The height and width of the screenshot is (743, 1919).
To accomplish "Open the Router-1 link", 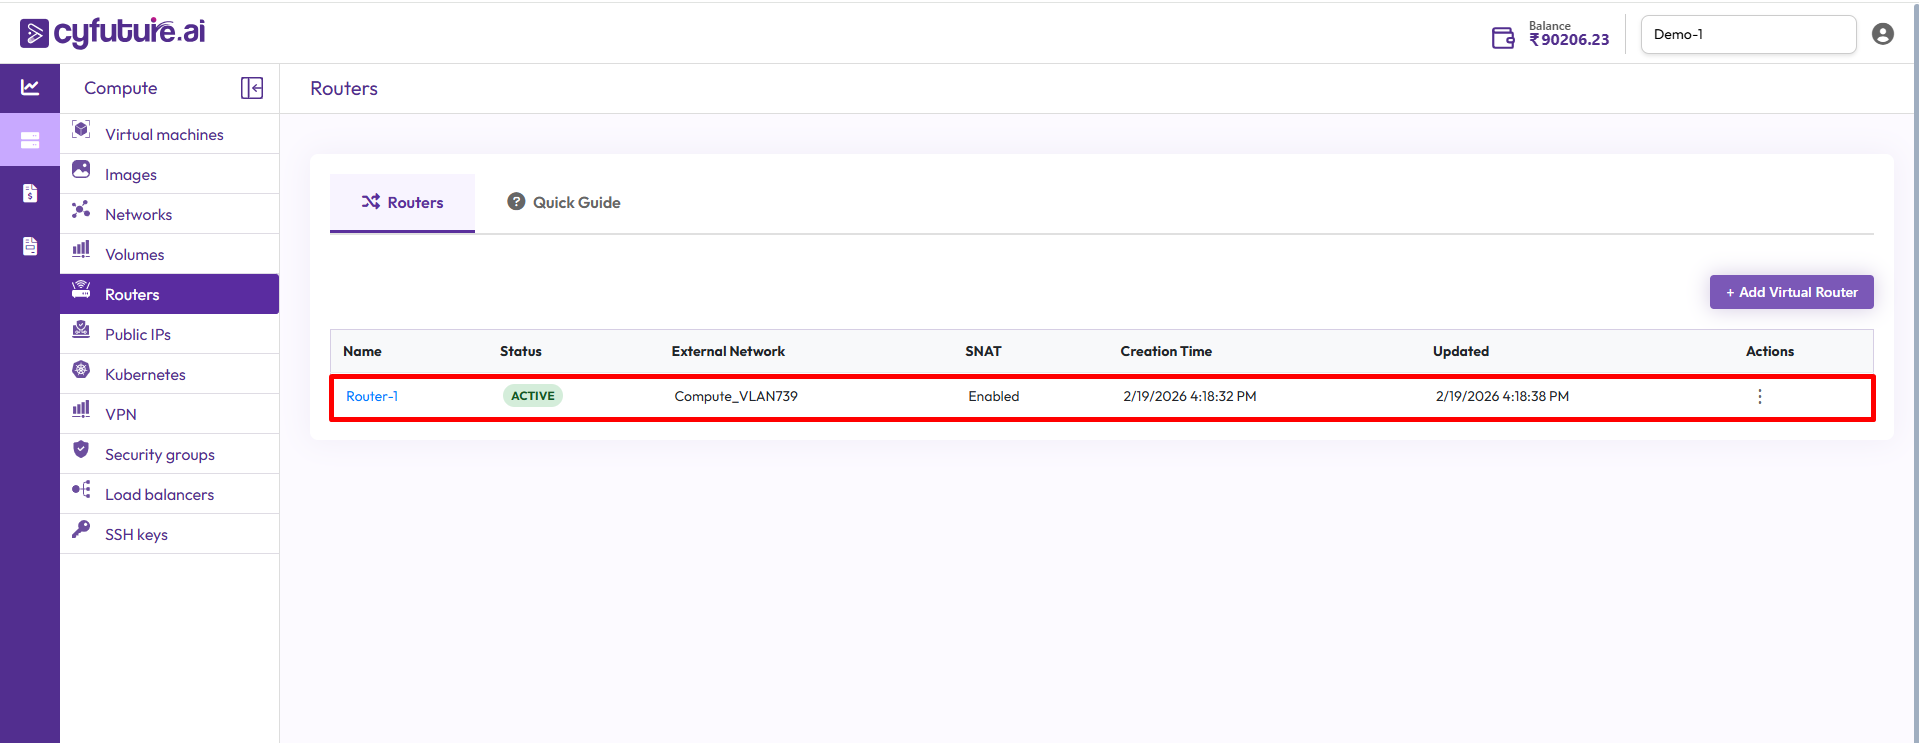I will pos(372,396).
